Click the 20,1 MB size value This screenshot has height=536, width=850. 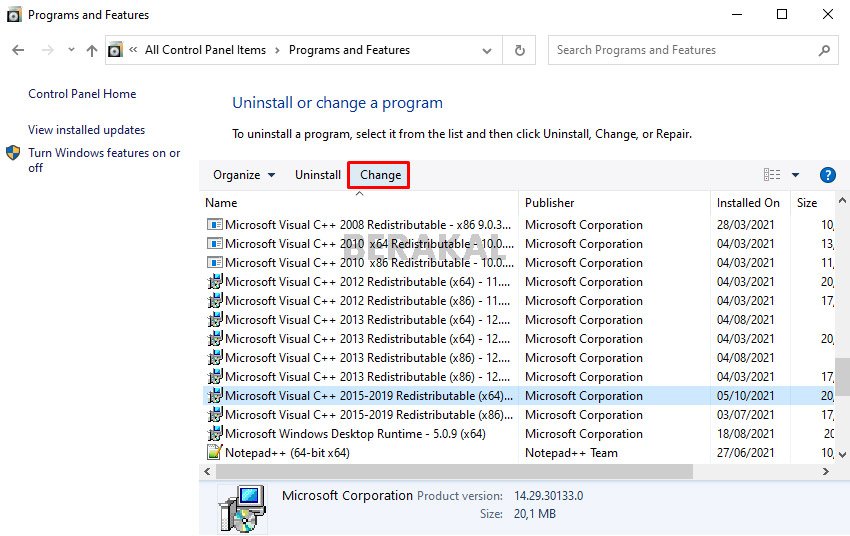click(x=535, y=514)
